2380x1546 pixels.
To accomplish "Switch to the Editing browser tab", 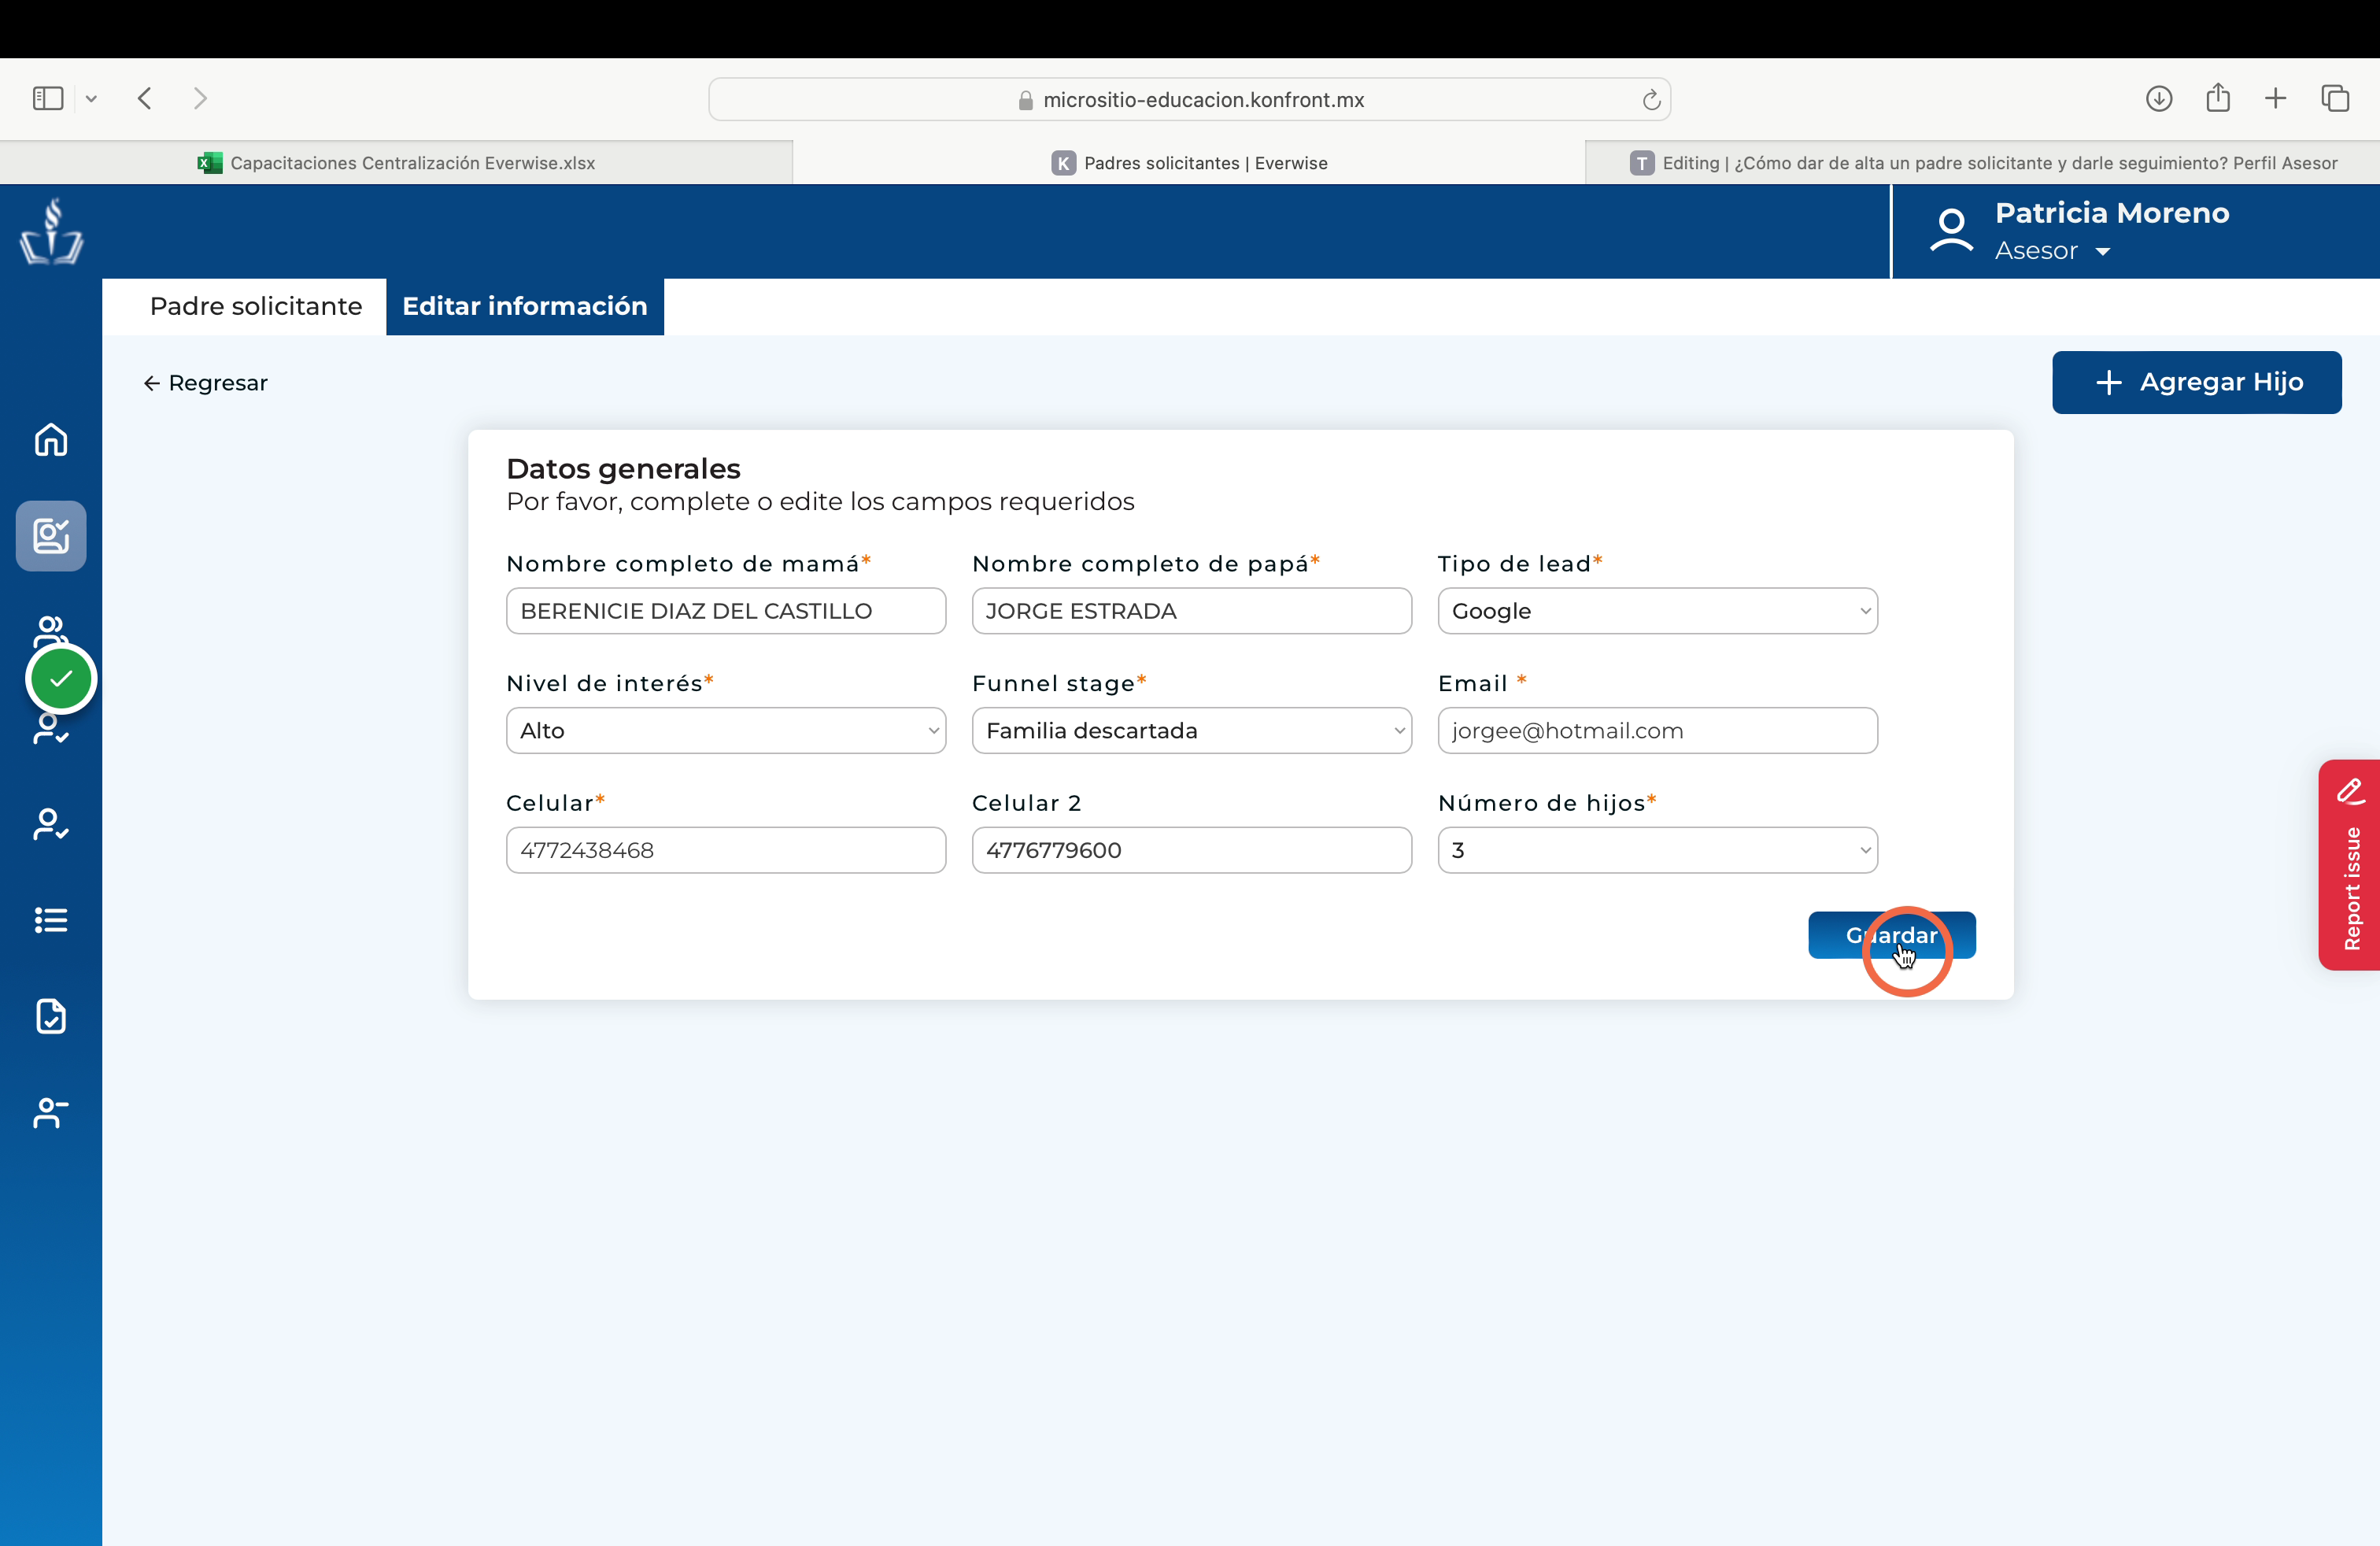I will click(1983, 163).
